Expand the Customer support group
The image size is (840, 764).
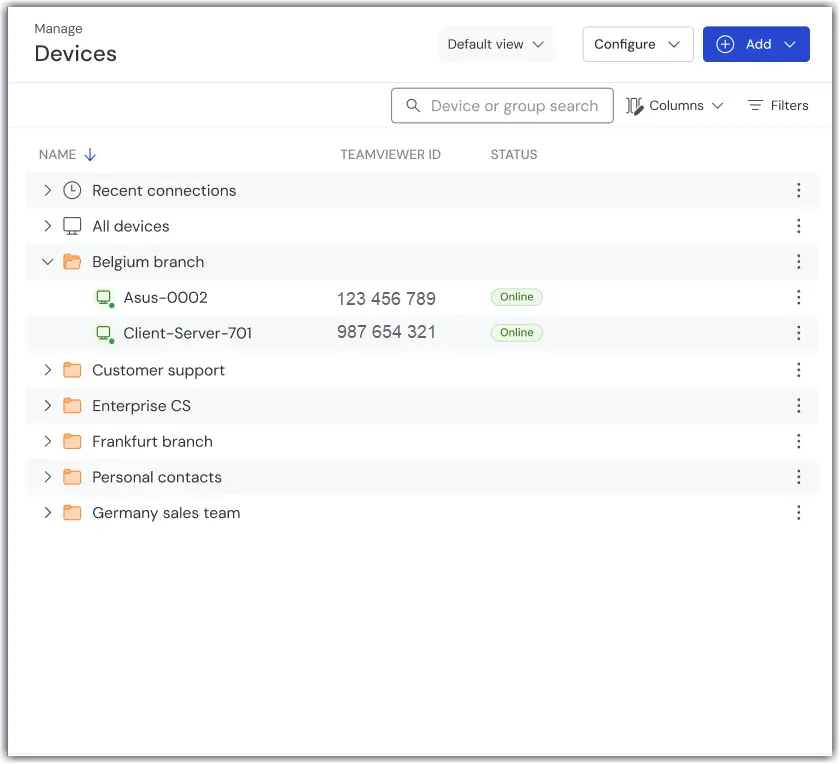click(48, 370)
